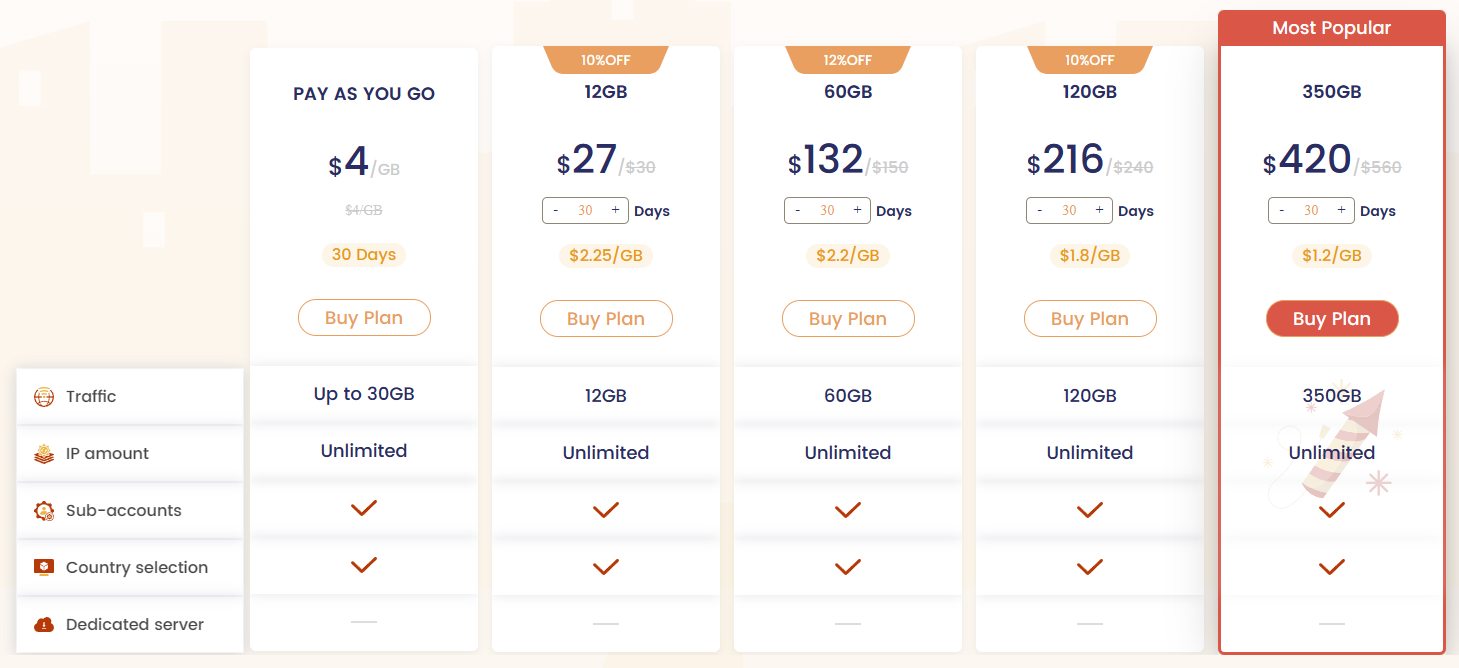Select the Dedicated server feature row label
Viewport: 1459px width, 668px height.
pos(134,625)
